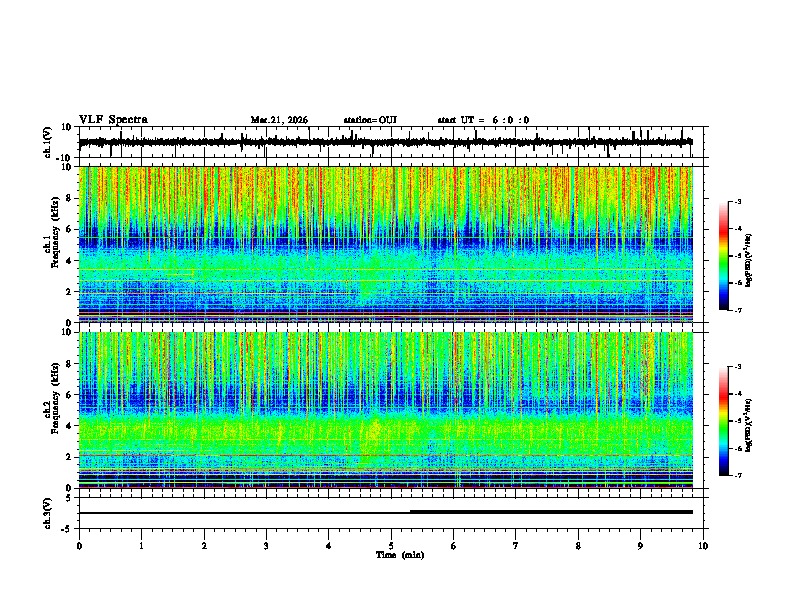
Task: Click the "-3" label on ch.1 color bar
Action: tap(737, 201)
